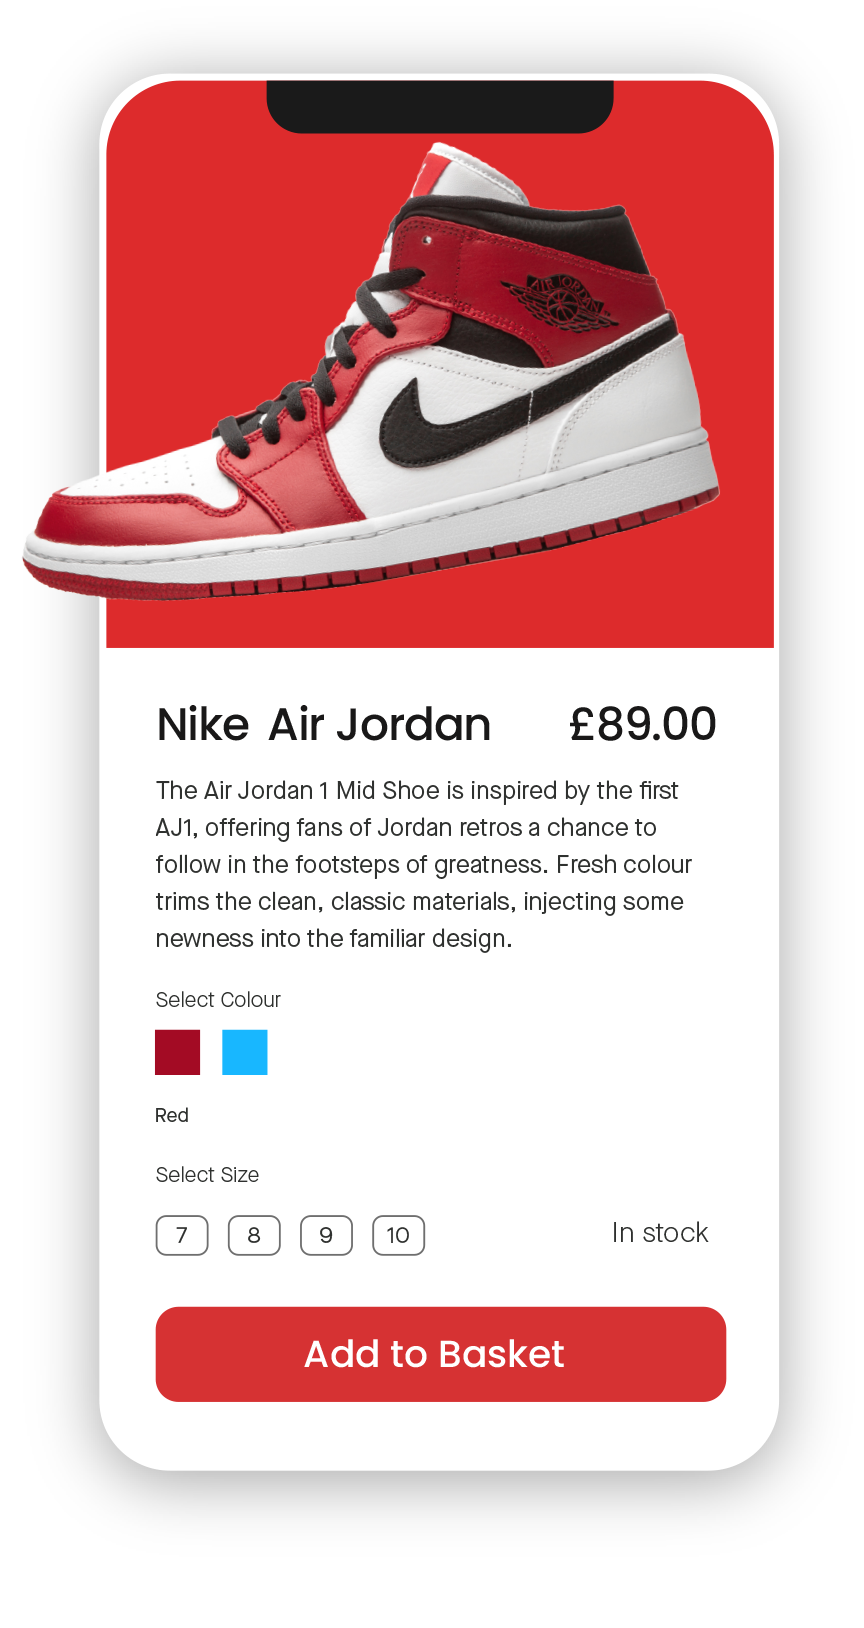The image size is (864, 1628).
Task: Select the red colour swatch
Action: 177,1052
